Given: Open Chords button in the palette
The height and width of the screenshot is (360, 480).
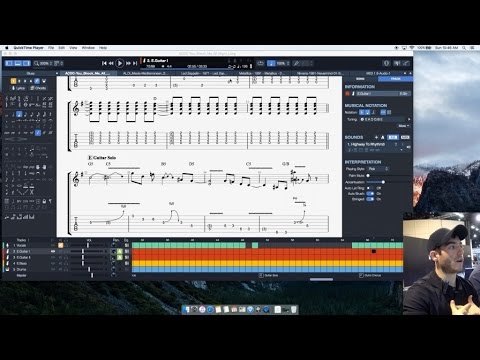Looking at the screenshot, I should click(38, 88).
